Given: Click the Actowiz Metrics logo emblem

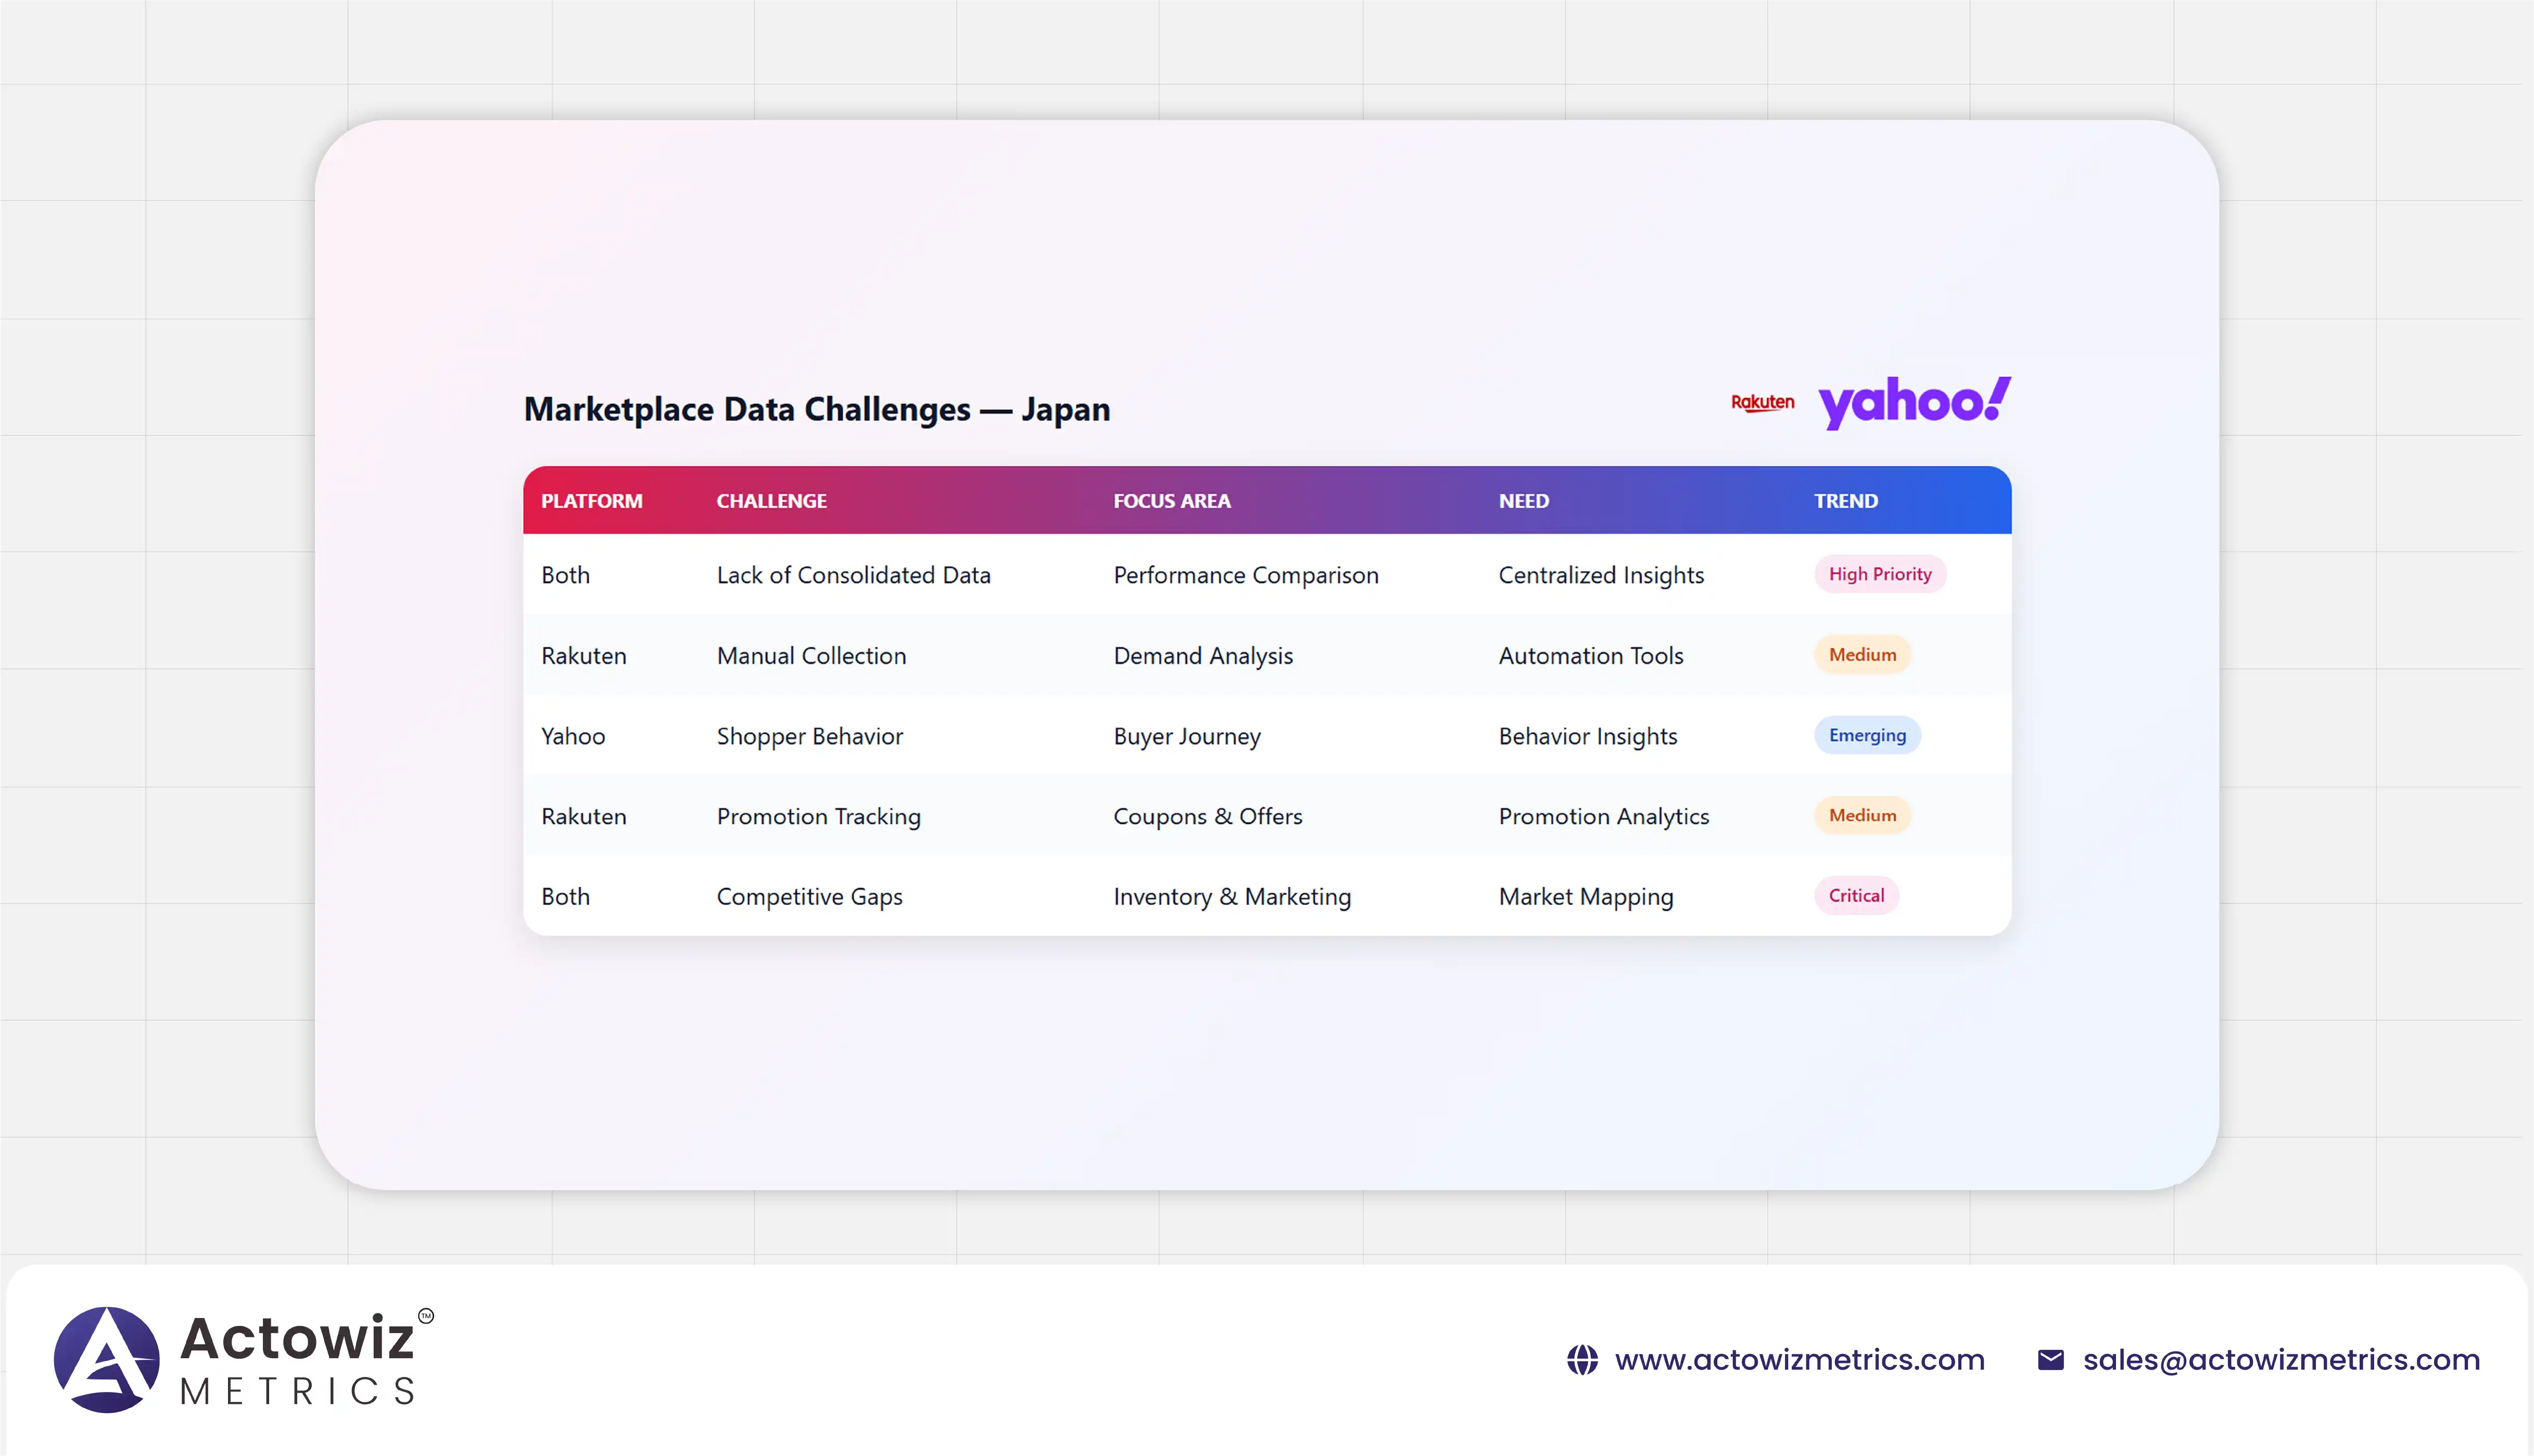Looking at the screenshot, I should coord(106,1359).
